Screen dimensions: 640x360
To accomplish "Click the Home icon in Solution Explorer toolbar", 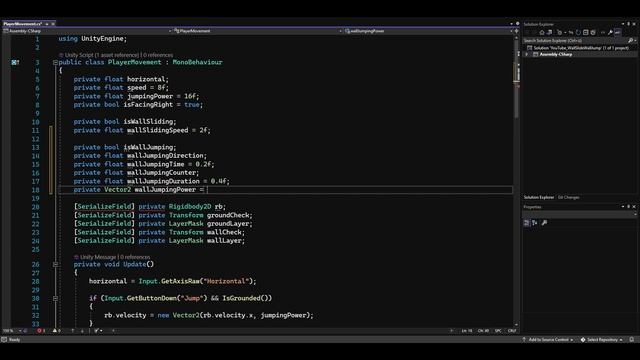I will click(542, 33).
